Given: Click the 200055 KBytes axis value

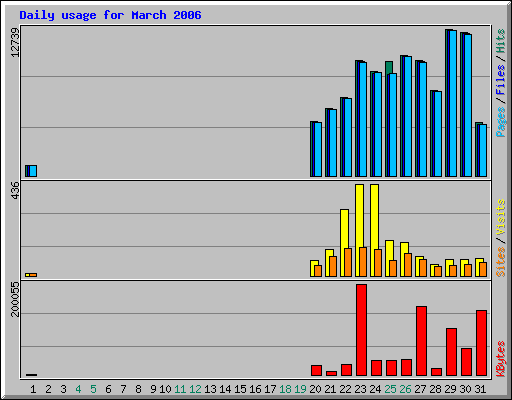Looking at the screenshot, I should tap(15, 299).
